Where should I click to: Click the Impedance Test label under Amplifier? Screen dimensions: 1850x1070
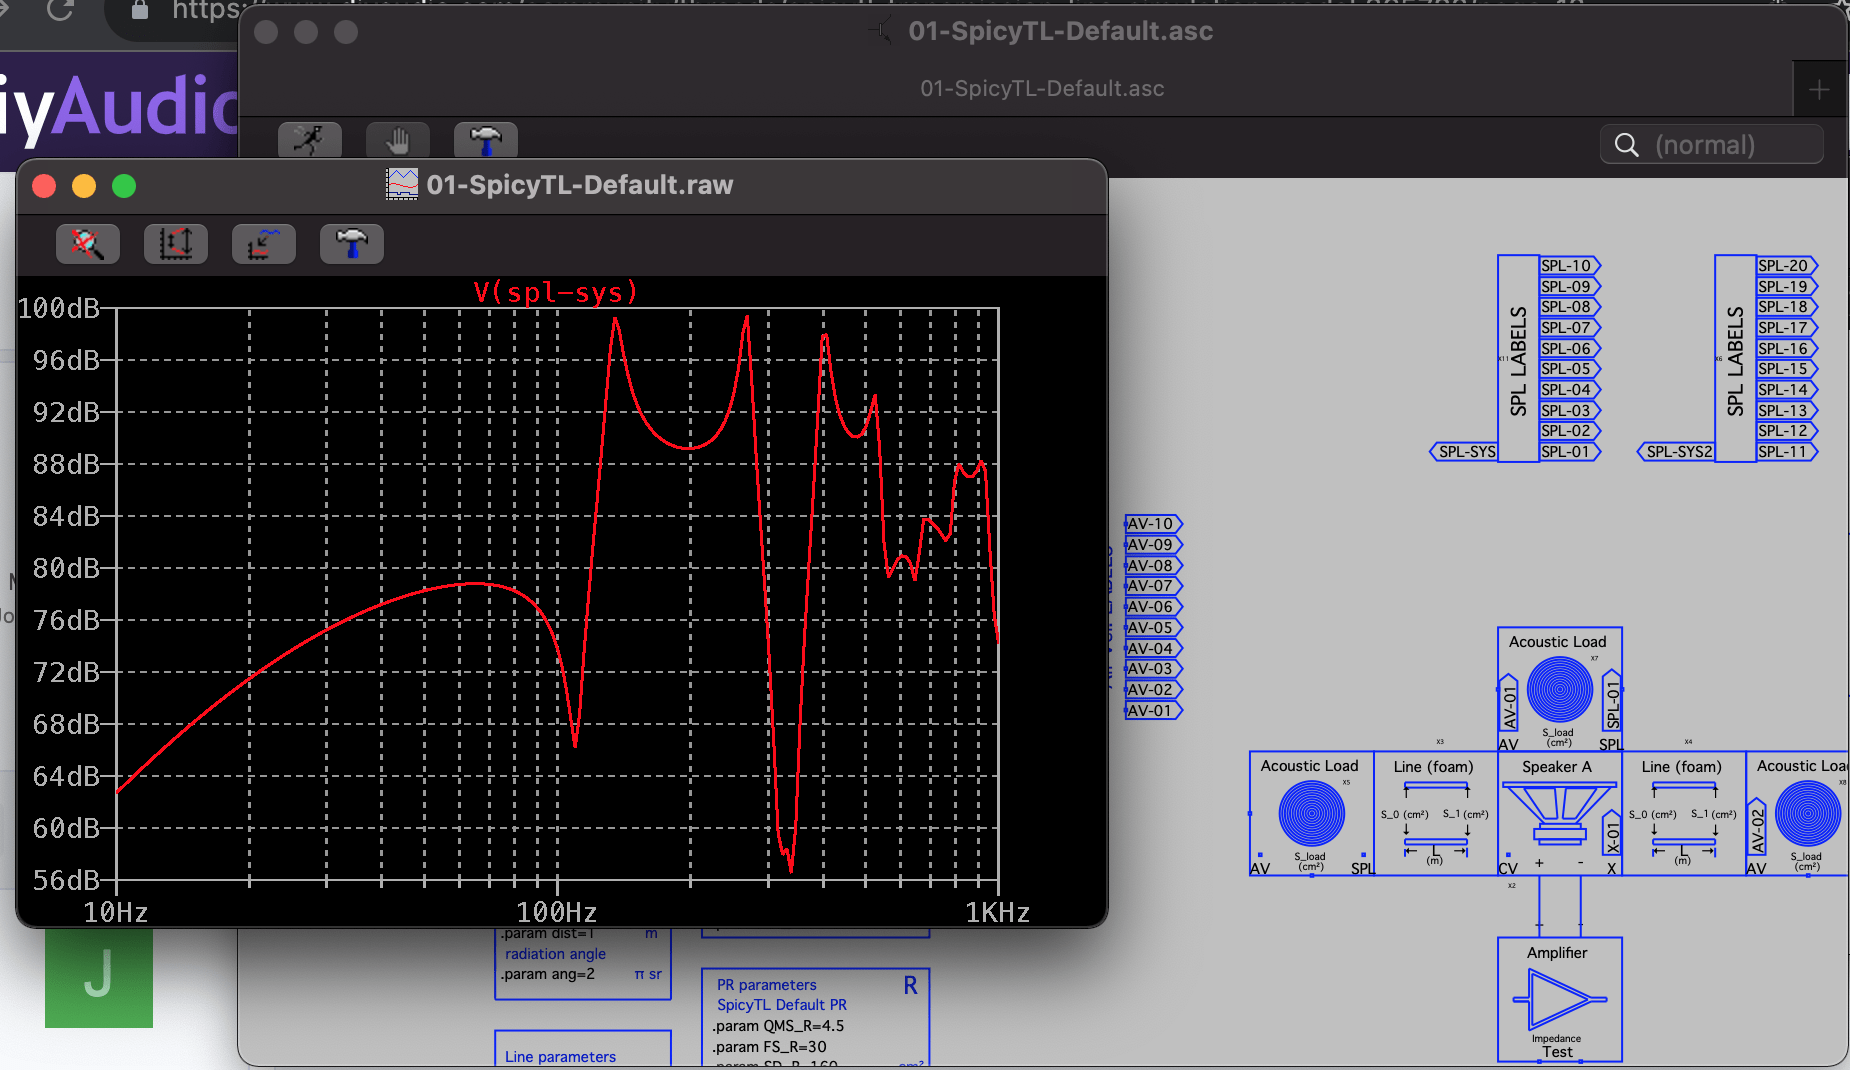(x=1557, y=1046)
